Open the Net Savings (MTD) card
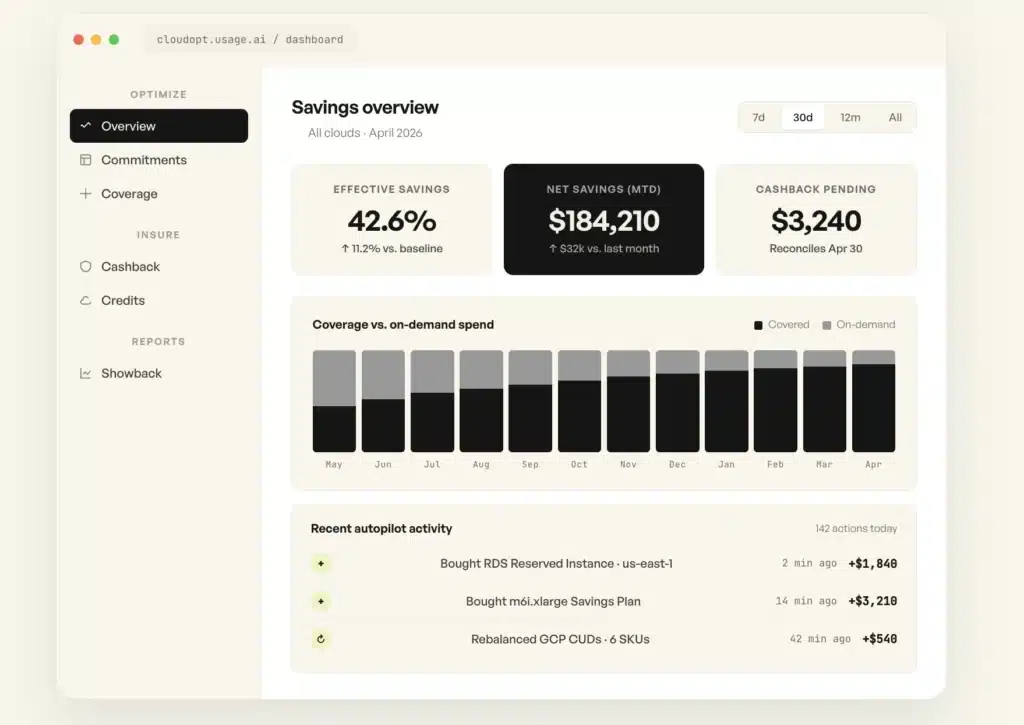This screenshot has width=1024, height=725. click(x=604, y=219)
